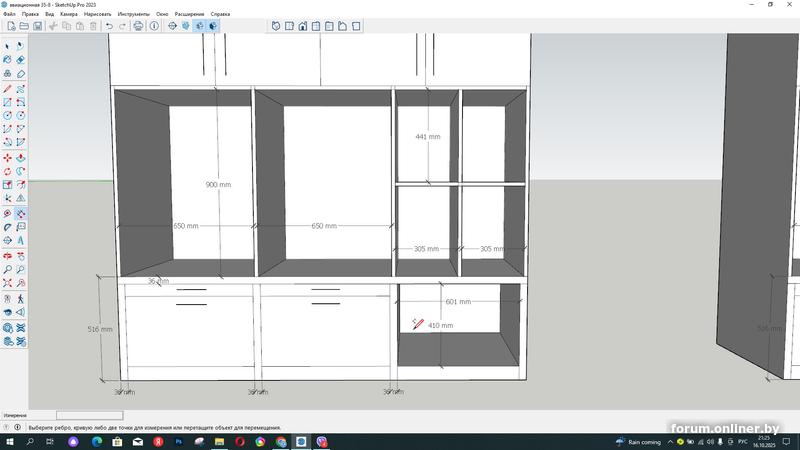Click the Rain coming weather widget

638,442
